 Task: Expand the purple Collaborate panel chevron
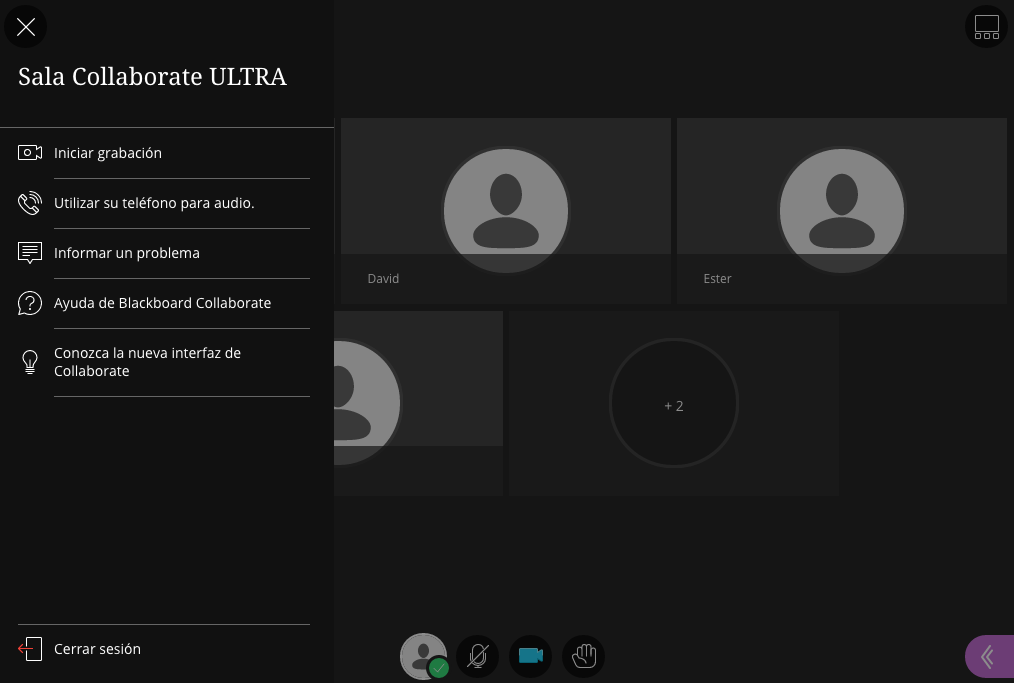point(989,656)
